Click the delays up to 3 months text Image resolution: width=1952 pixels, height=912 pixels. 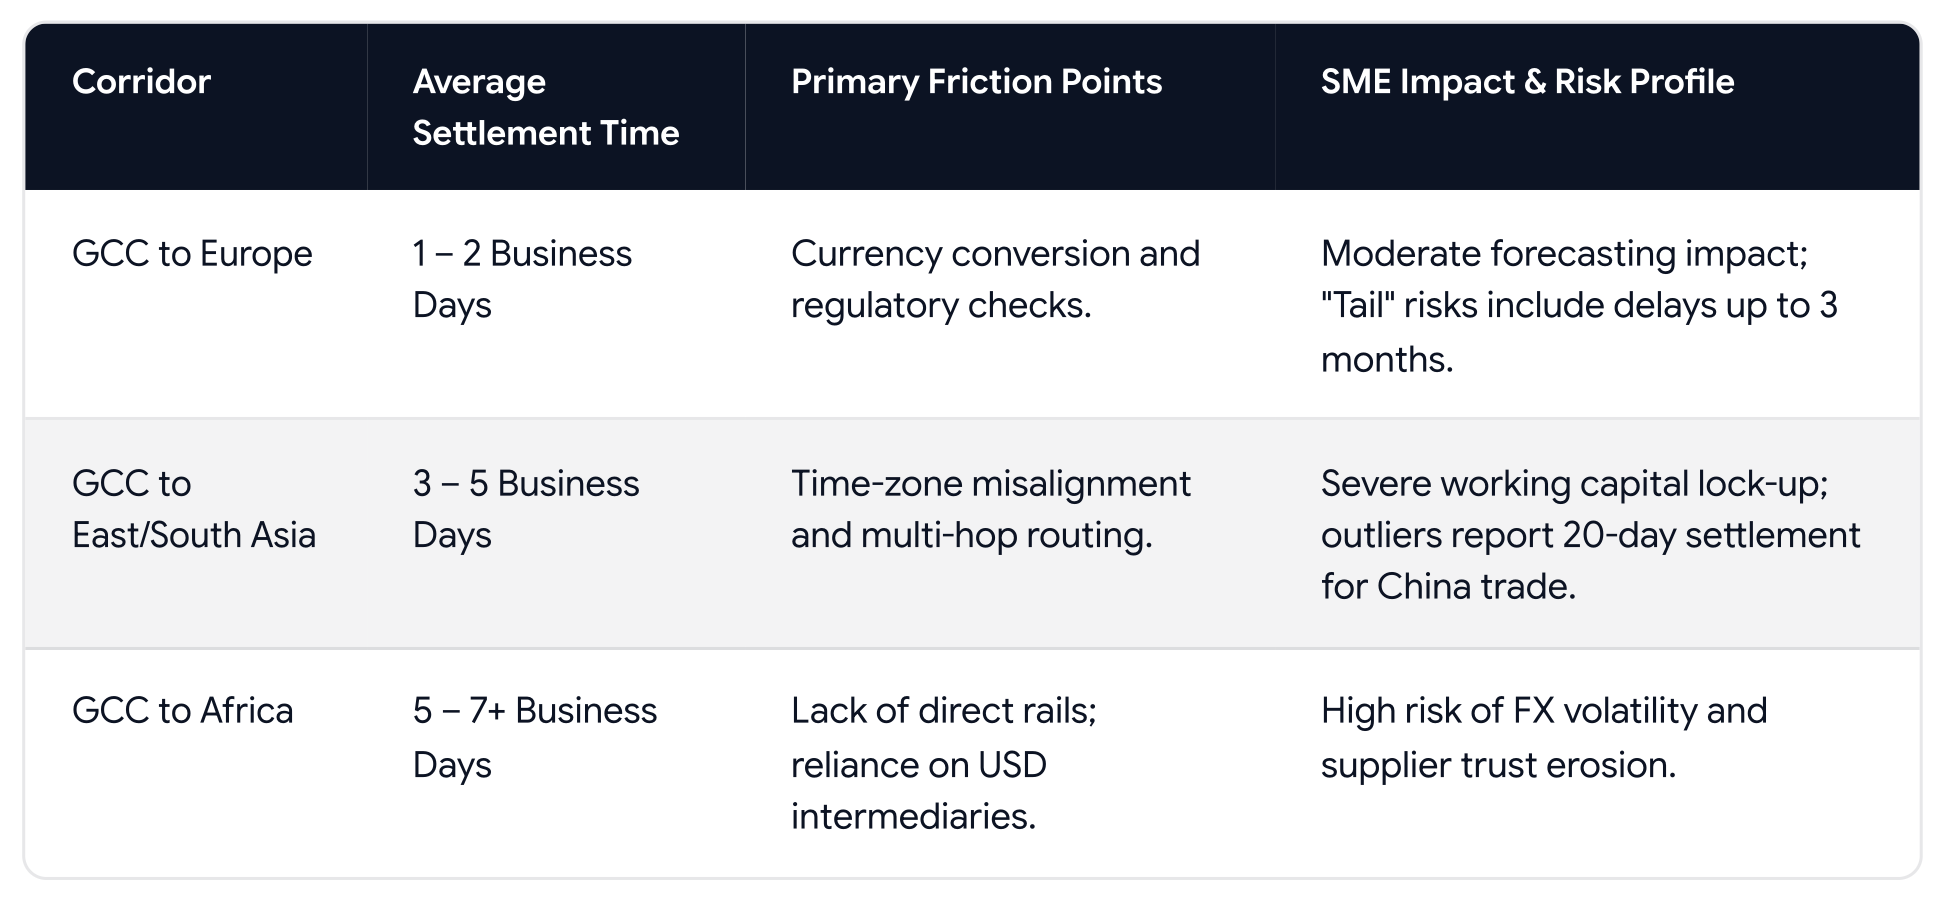click(x=1579, y=332)
